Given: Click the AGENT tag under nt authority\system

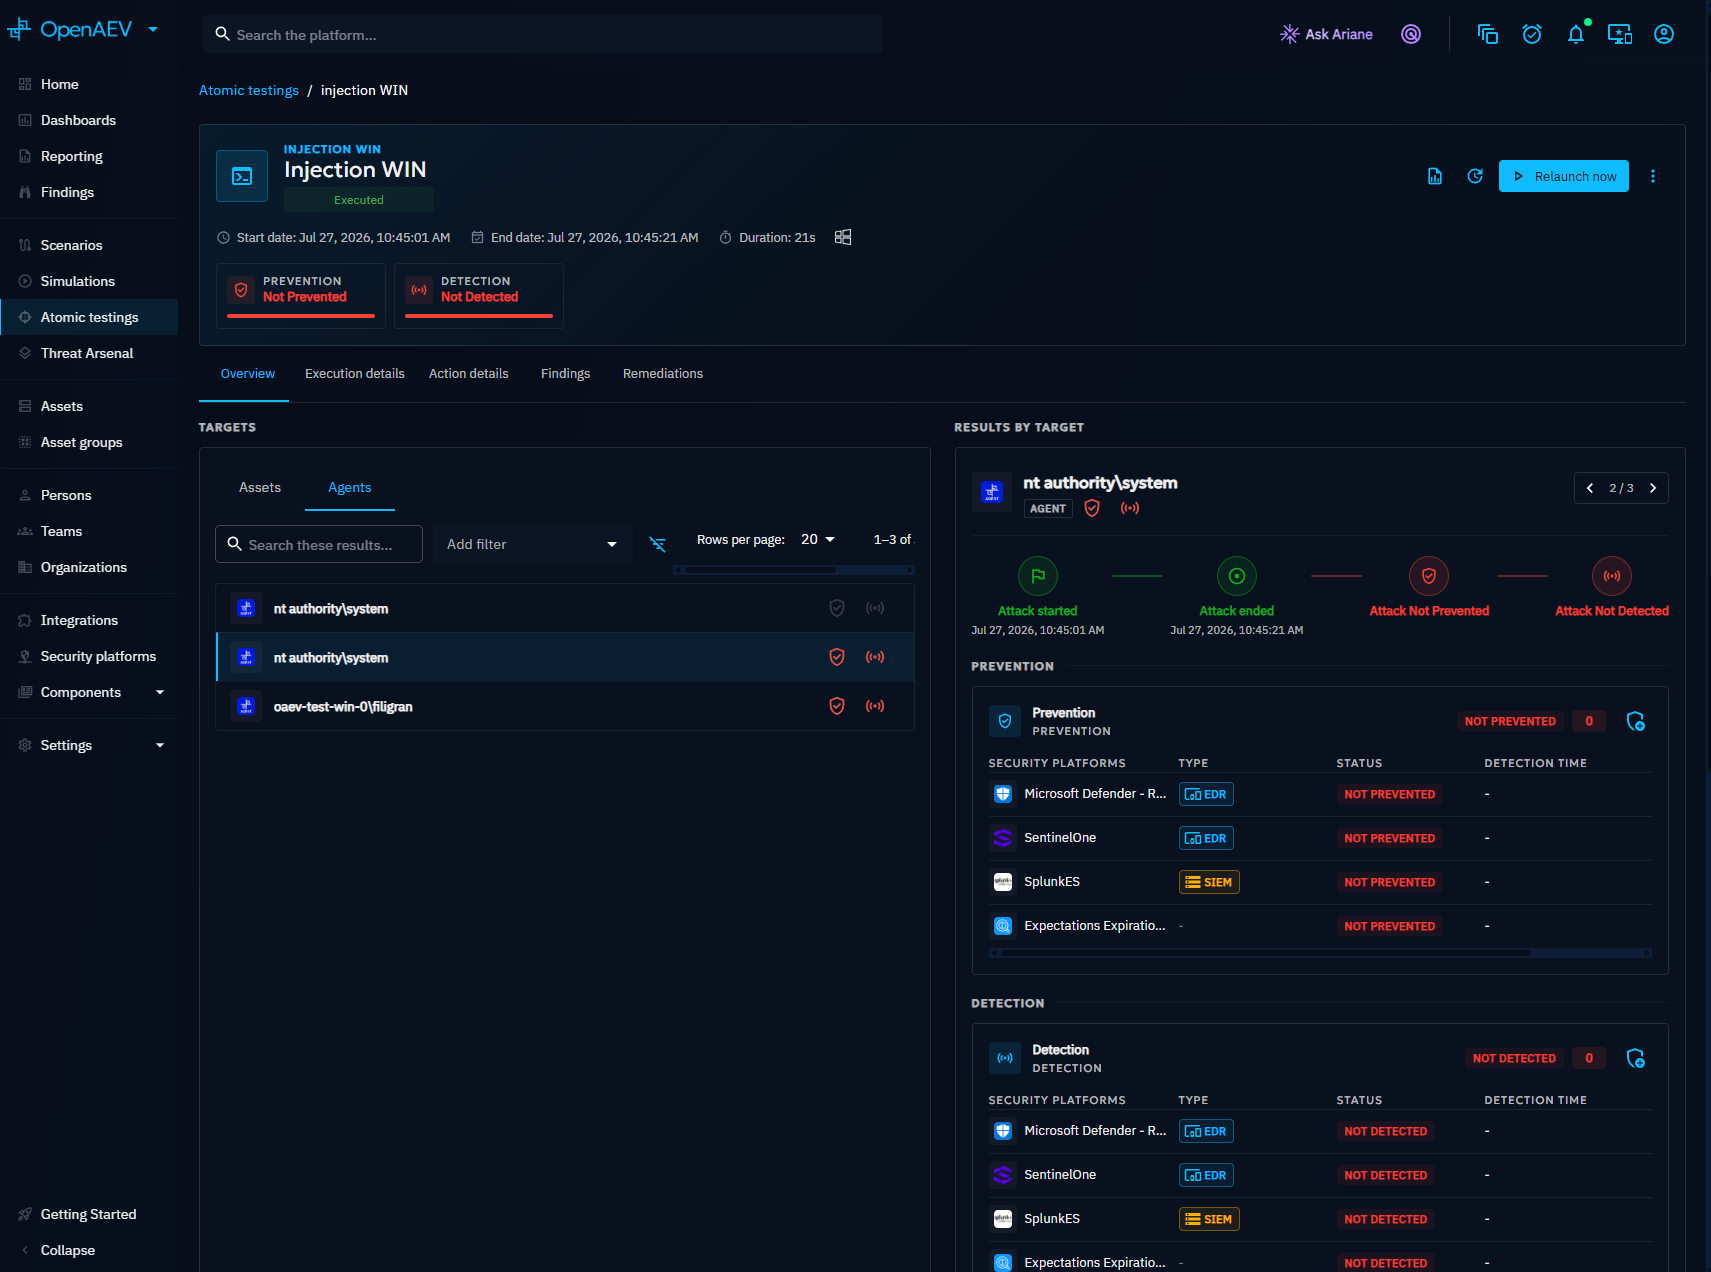Looking at the screenshot, I should 1048,508.
